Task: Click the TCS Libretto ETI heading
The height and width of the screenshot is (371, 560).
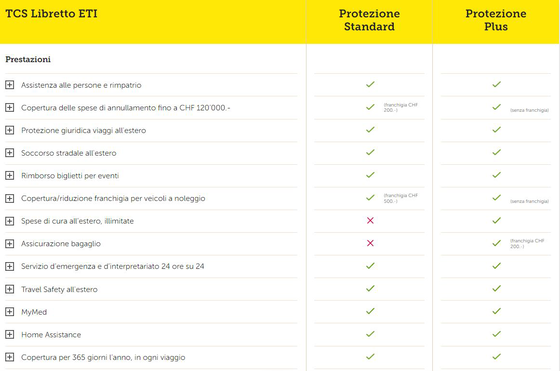Action: (51, 14)
